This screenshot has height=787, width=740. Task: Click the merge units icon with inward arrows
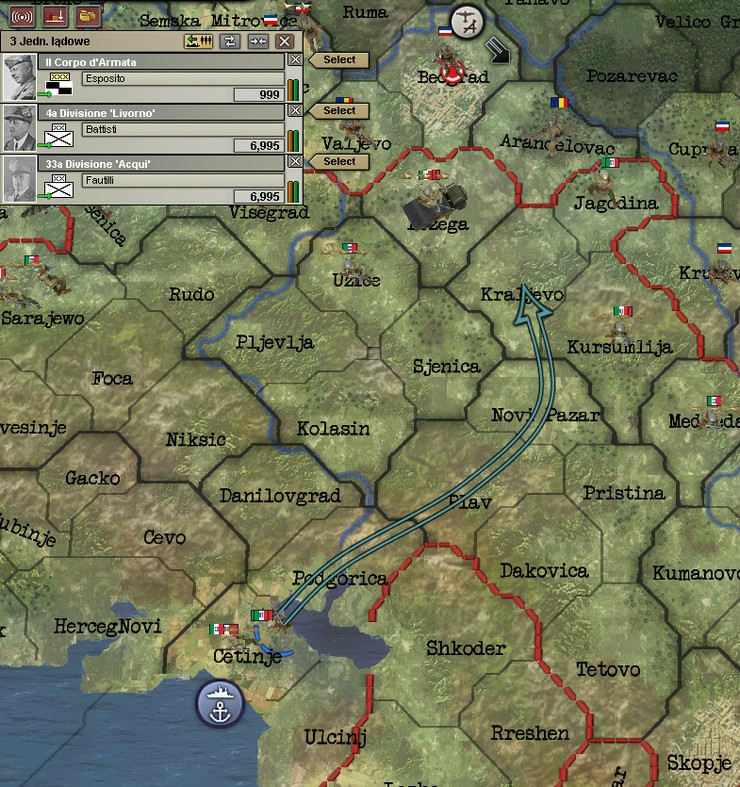(258, 41)
